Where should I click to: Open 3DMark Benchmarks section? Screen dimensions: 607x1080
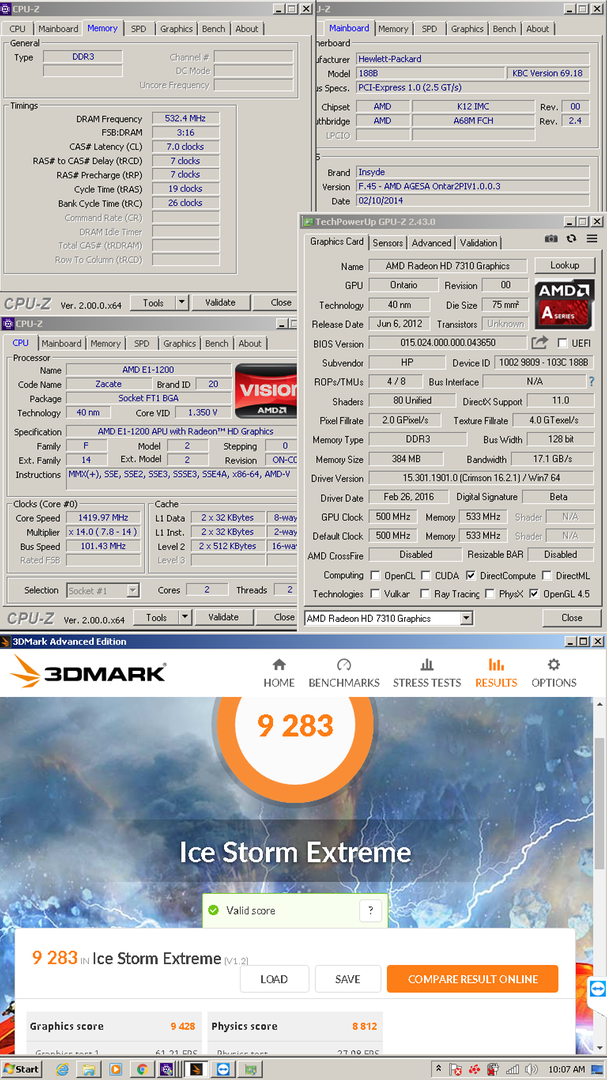click(344, 673)
